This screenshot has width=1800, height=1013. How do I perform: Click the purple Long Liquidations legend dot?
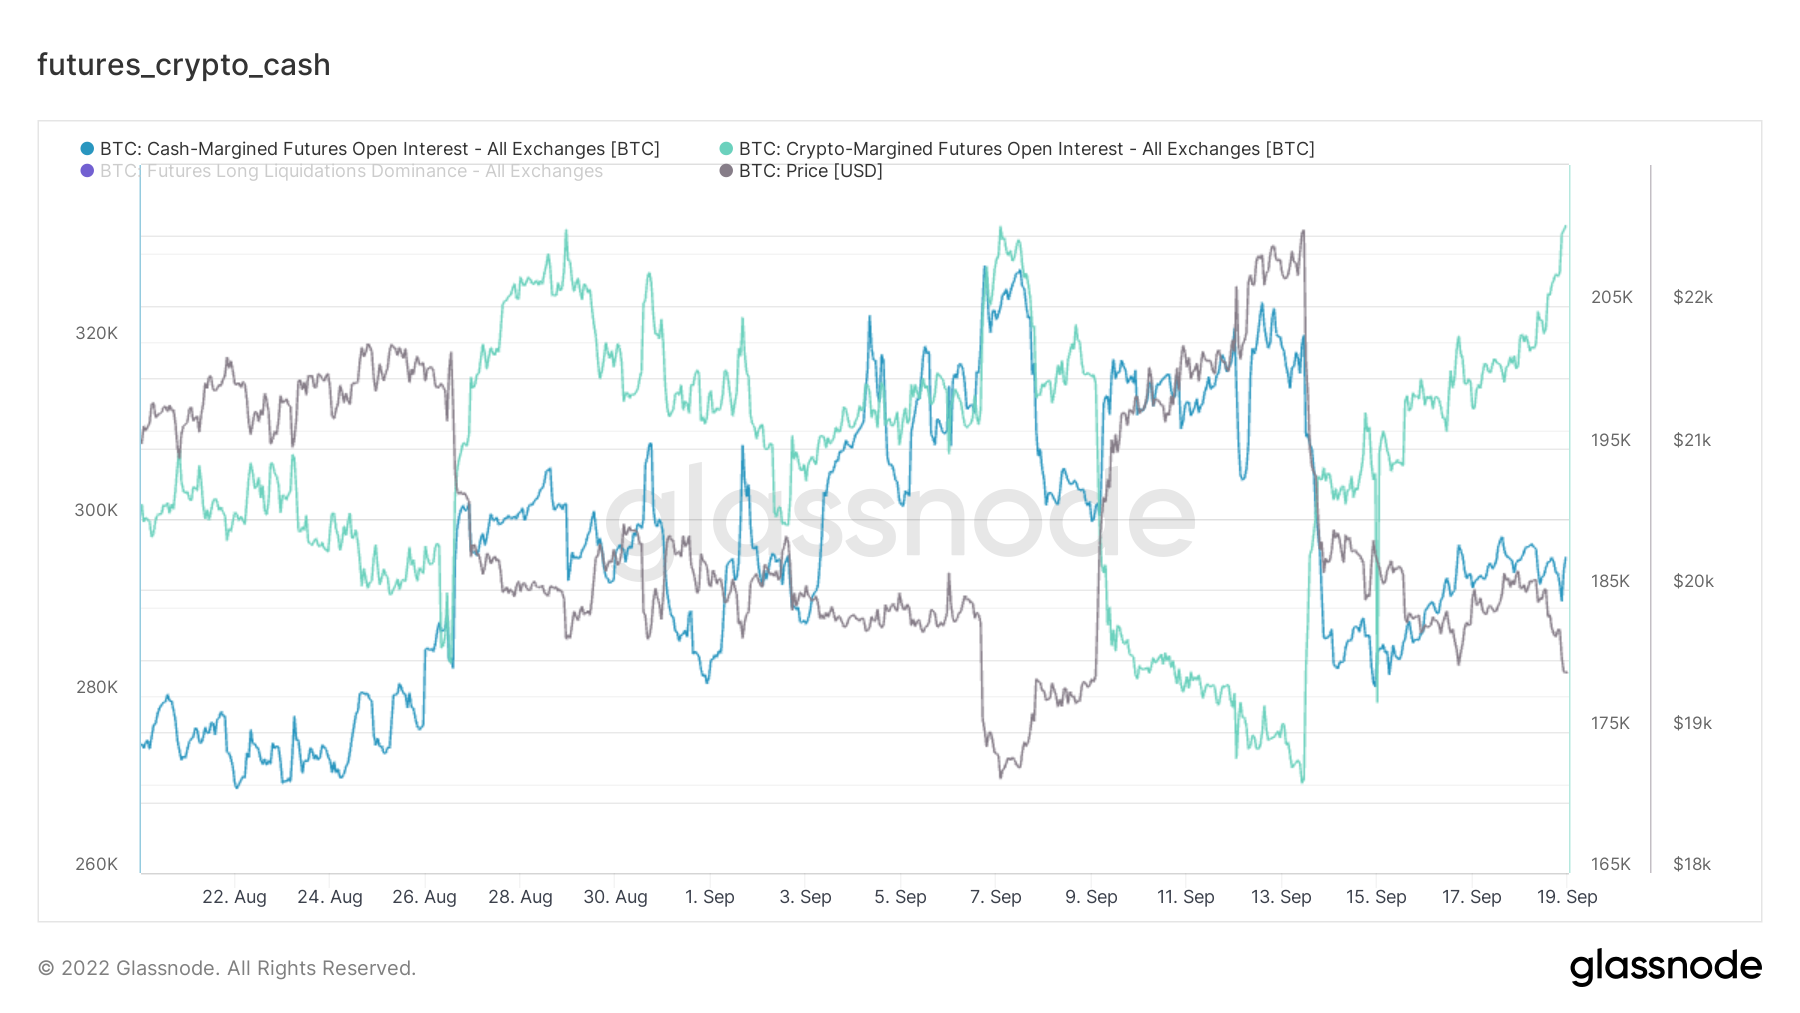click(87, 171)
